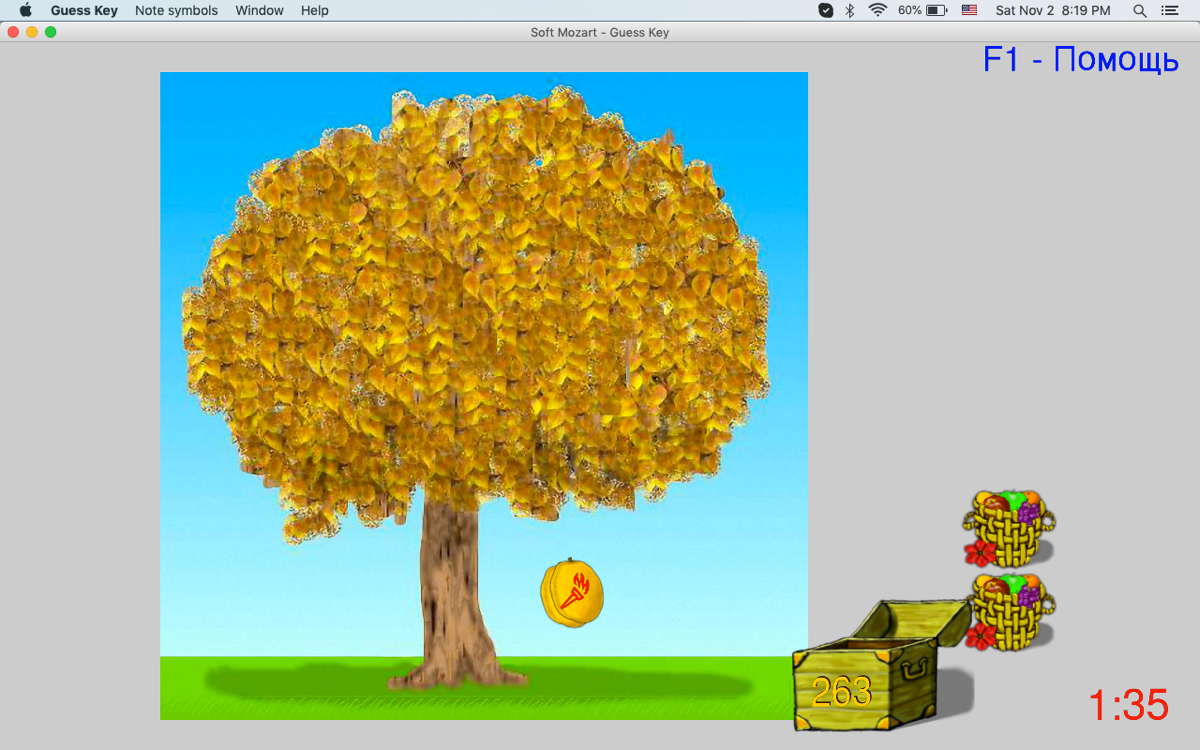Image resolution: width=1200 pixels, height=750 pixels.
Task: Open the Guess Key application menu
Action: click(84, 10)
